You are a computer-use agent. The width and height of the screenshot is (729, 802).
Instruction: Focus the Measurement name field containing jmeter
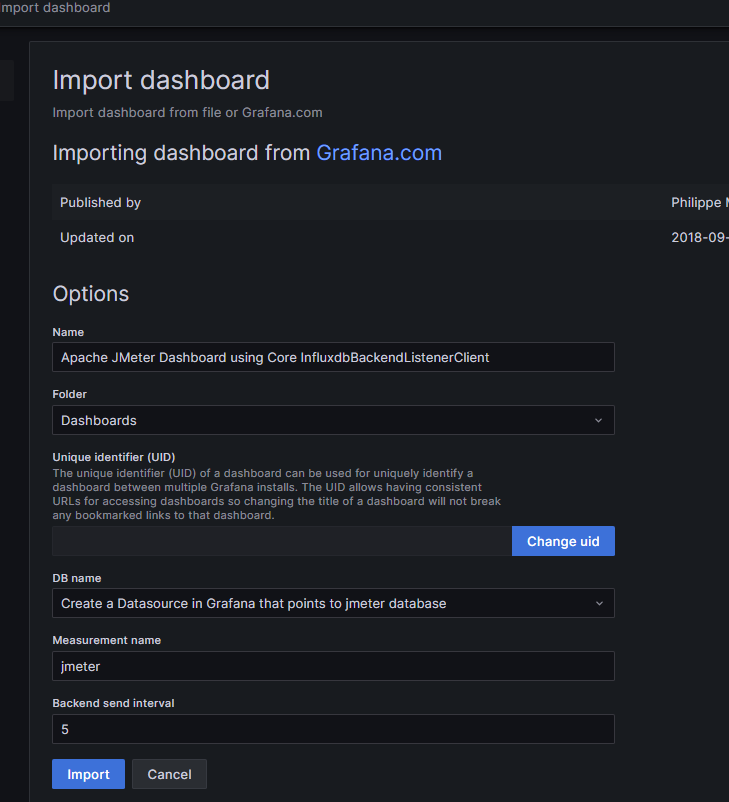tap(334, 666)
